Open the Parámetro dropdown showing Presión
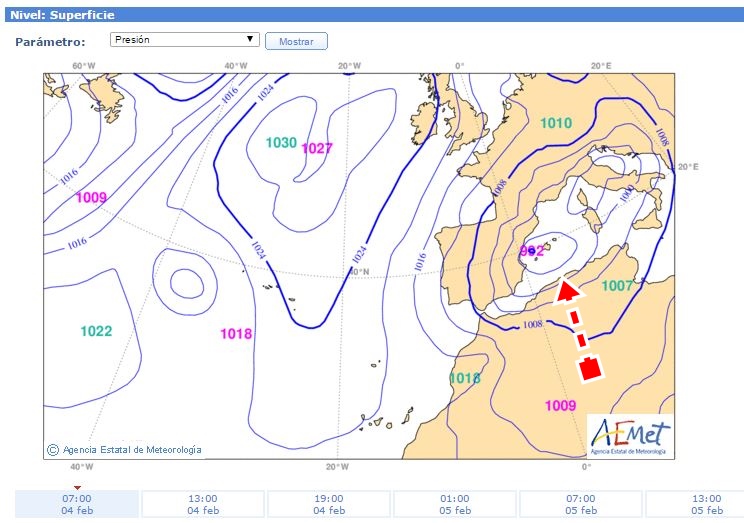 (x=184, y=40)
